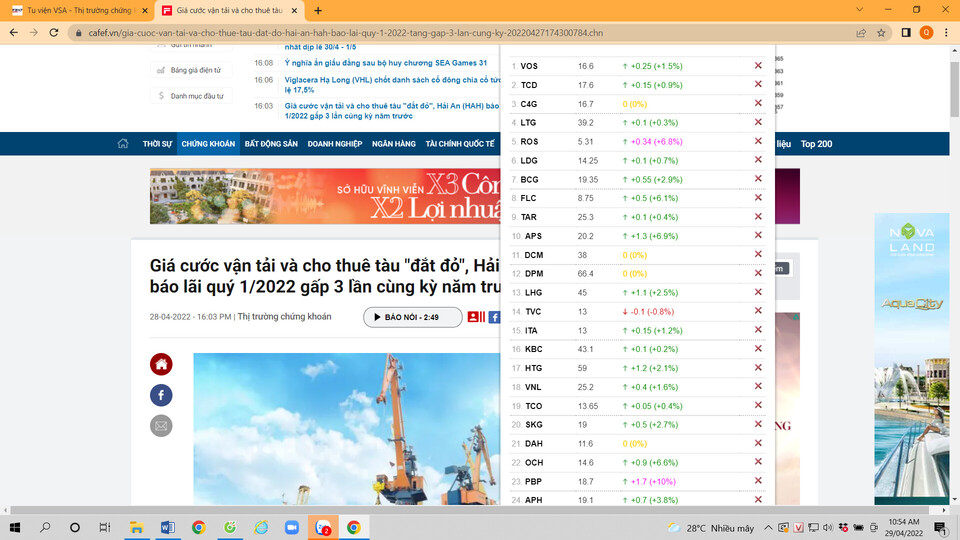This screenshot has height=540, width=960.
Task: Go back to previous page
Action: [x=13, y=32]
